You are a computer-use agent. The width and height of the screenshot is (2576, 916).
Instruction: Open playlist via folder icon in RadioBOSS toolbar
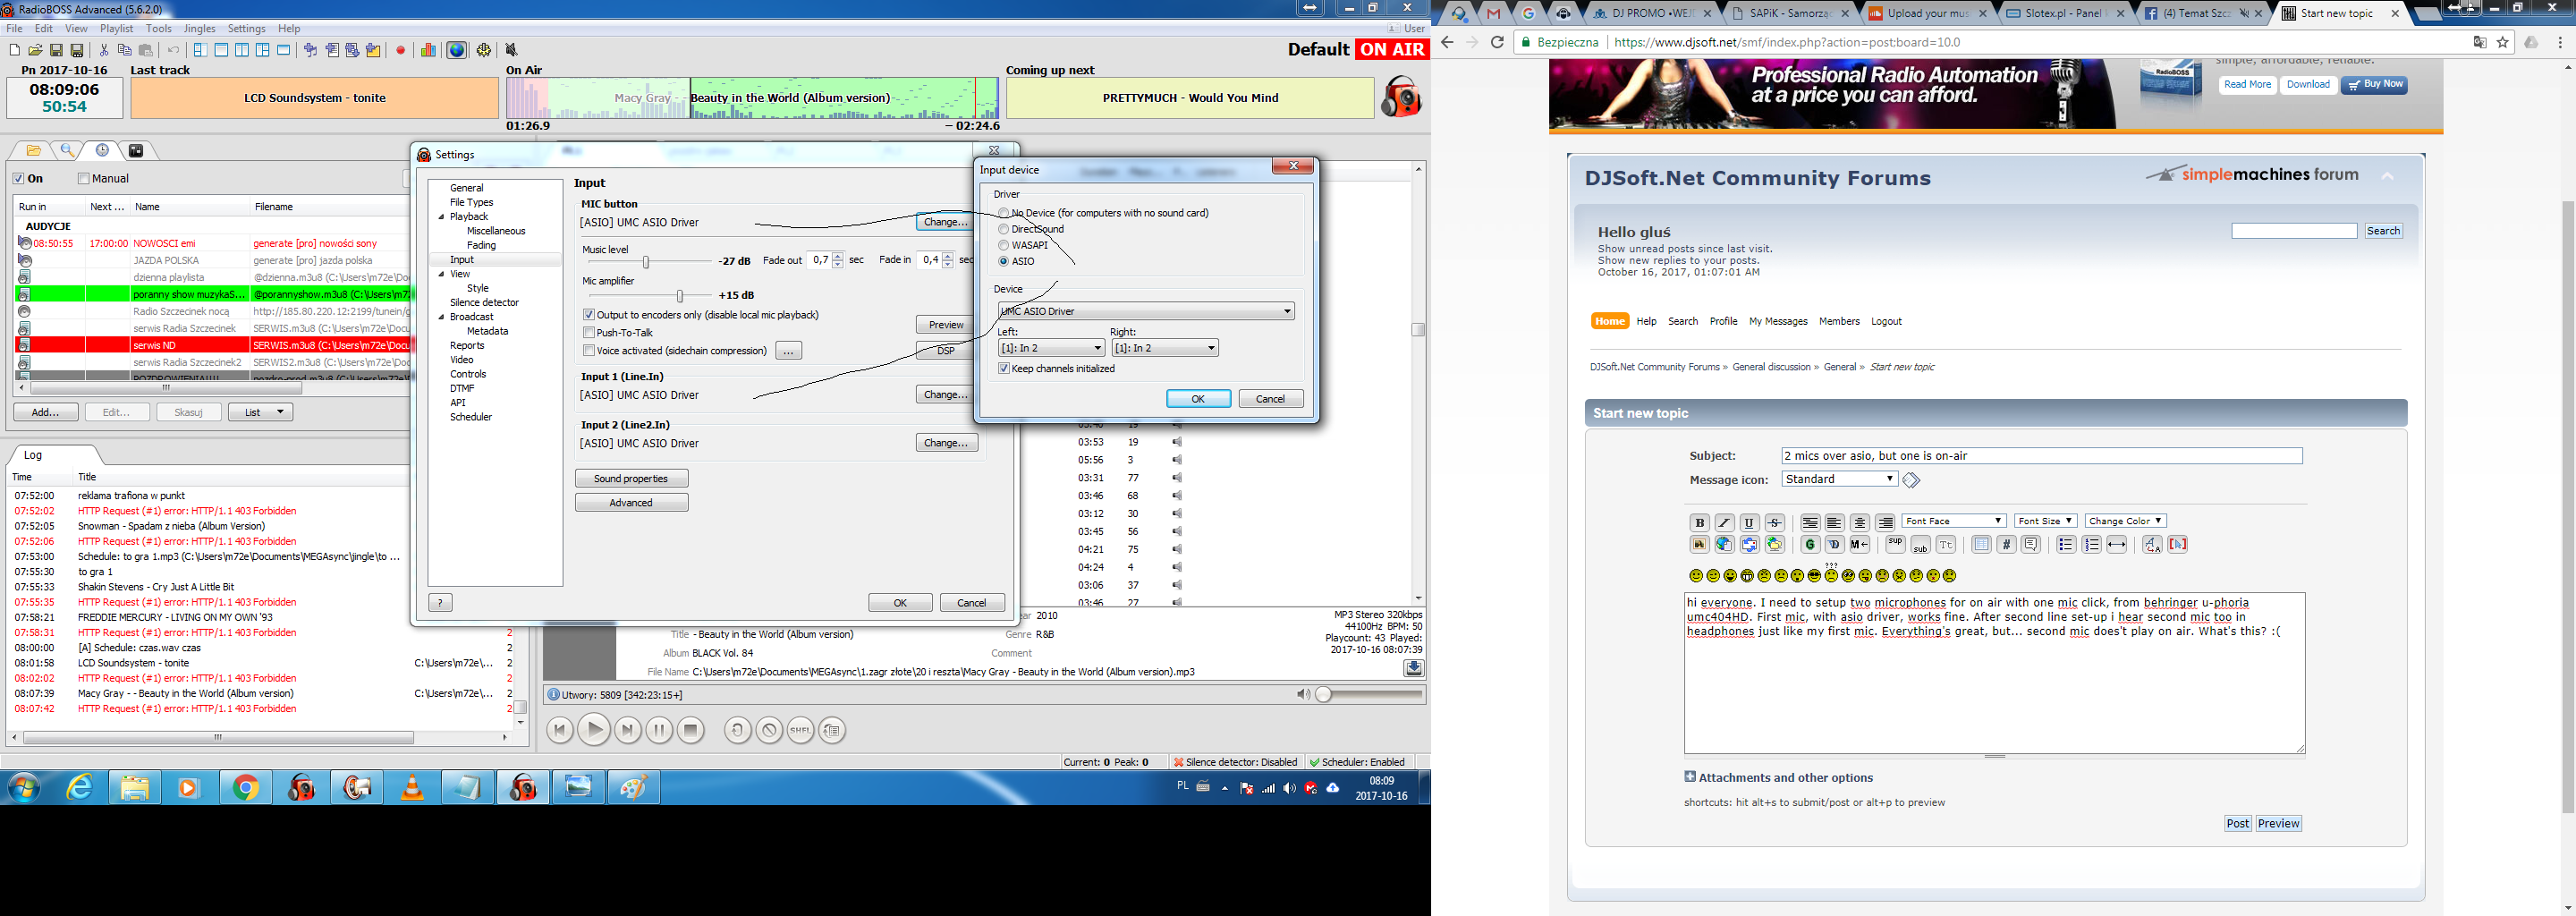(35, 50)
